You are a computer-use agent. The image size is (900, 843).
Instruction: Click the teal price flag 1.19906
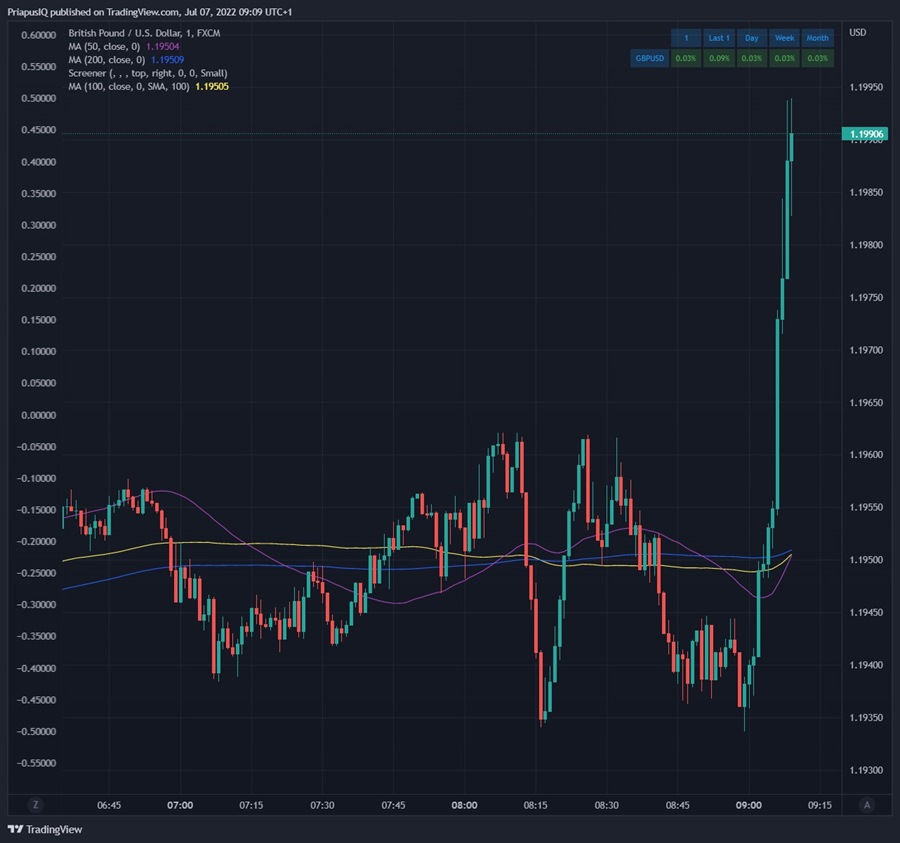tap(864, 134)
